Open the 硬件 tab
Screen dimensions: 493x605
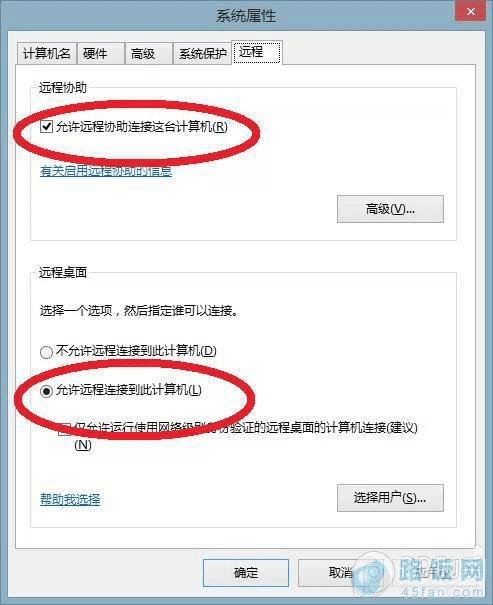pos(101,53)
